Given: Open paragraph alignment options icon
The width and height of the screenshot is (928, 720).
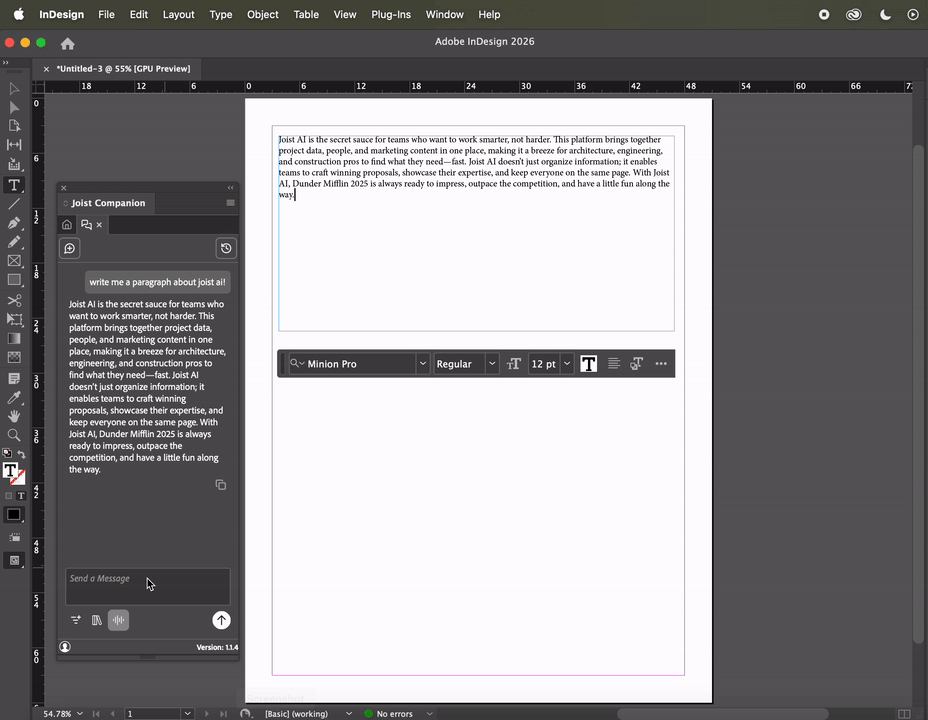Looking at the screenshot, I should pos(614,364).
